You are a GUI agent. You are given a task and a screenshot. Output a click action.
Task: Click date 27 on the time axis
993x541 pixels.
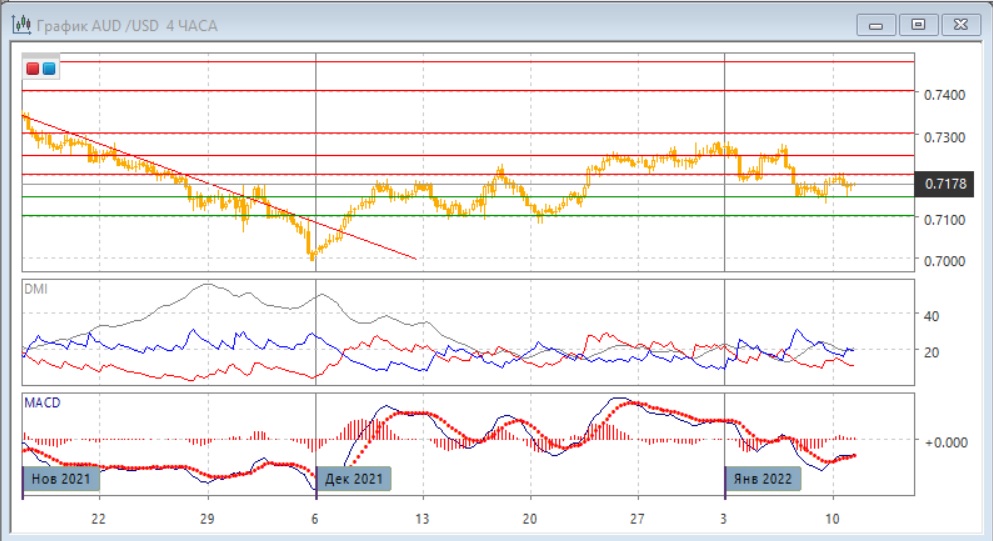pyautogui.click(x=637, y=519)
